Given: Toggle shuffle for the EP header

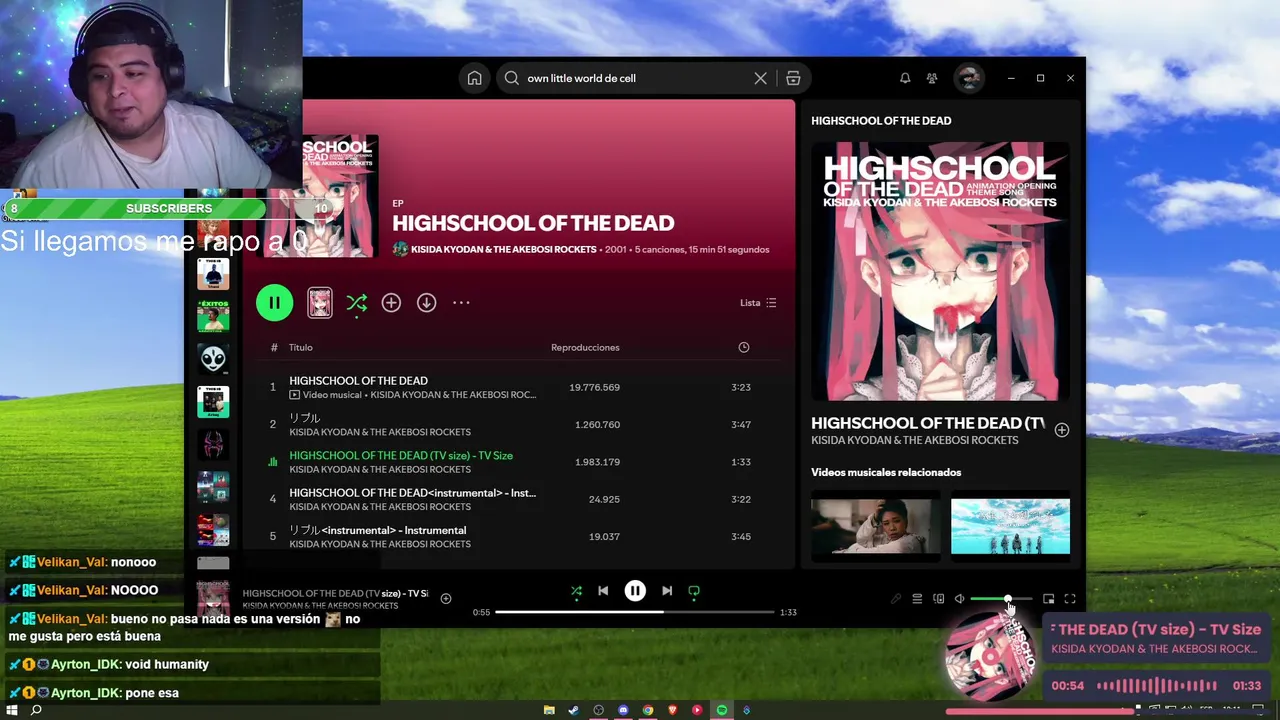Looking at the screenshot, I should click(356, 303).
